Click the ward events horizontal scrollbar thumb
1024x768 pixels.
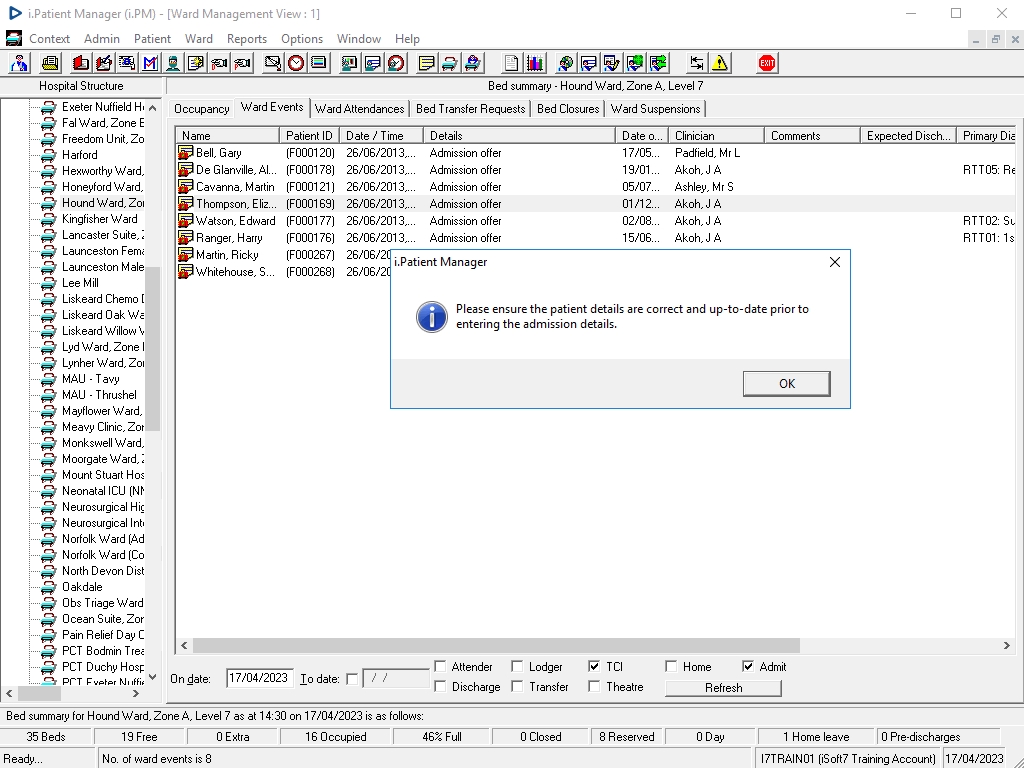(496, 645)
